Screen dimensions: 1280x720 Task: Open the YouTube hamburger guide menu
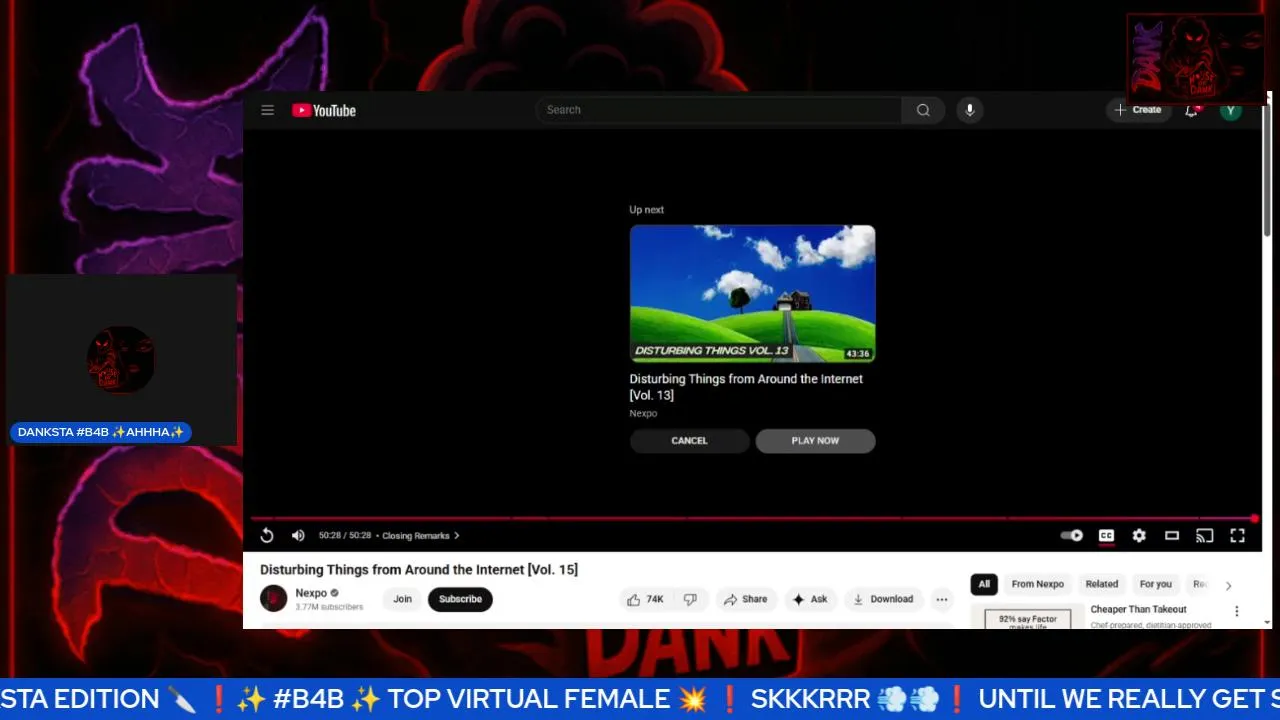pyautogui.click(x=267, y=110)
